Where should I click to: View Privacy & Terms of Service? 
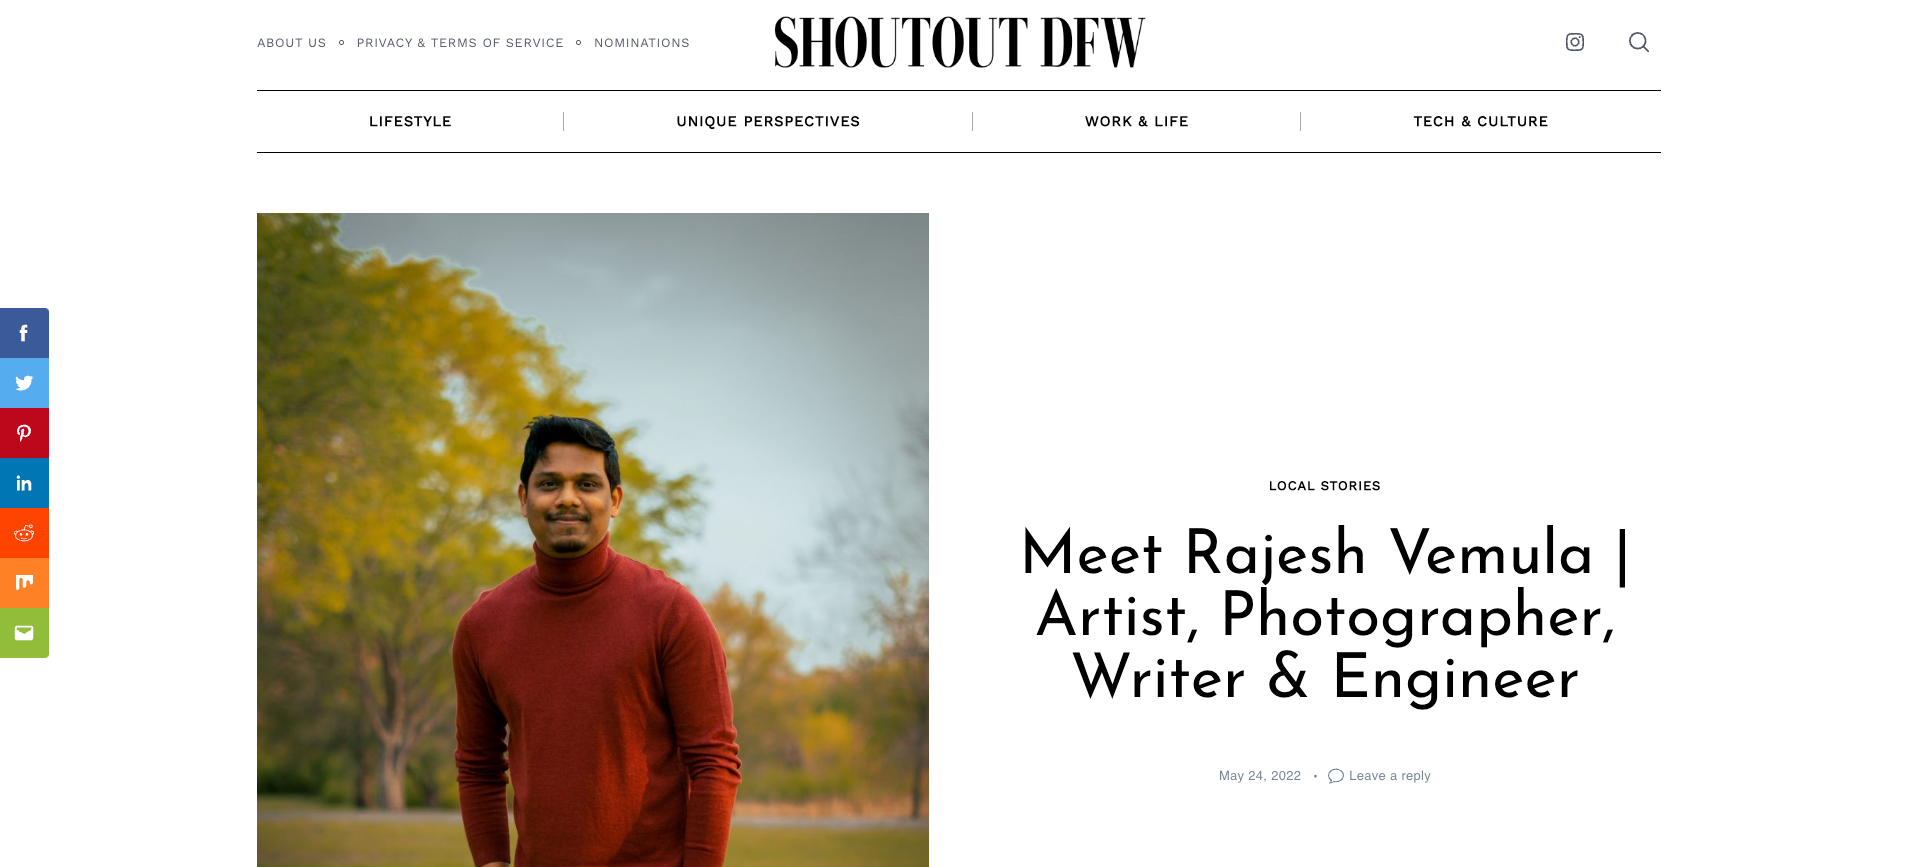(x=460, y=43)
